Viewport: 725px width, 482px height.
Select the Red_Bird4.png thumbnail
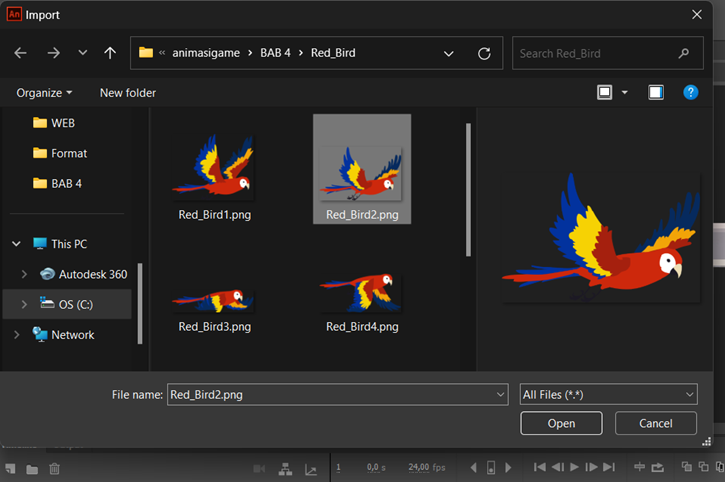coord(362,300)
